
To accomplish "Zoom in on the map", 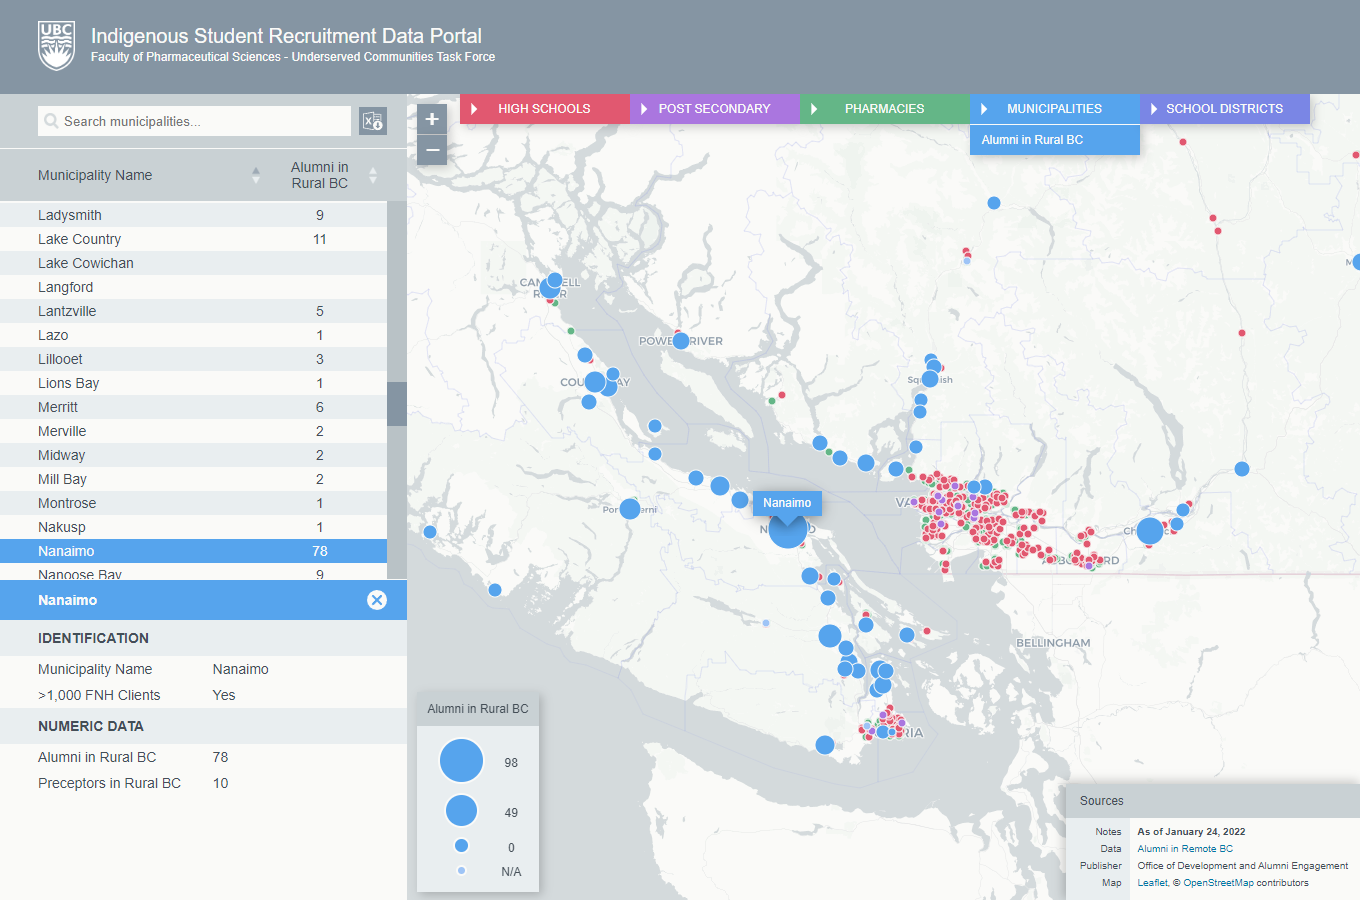I will click(432, 119).
